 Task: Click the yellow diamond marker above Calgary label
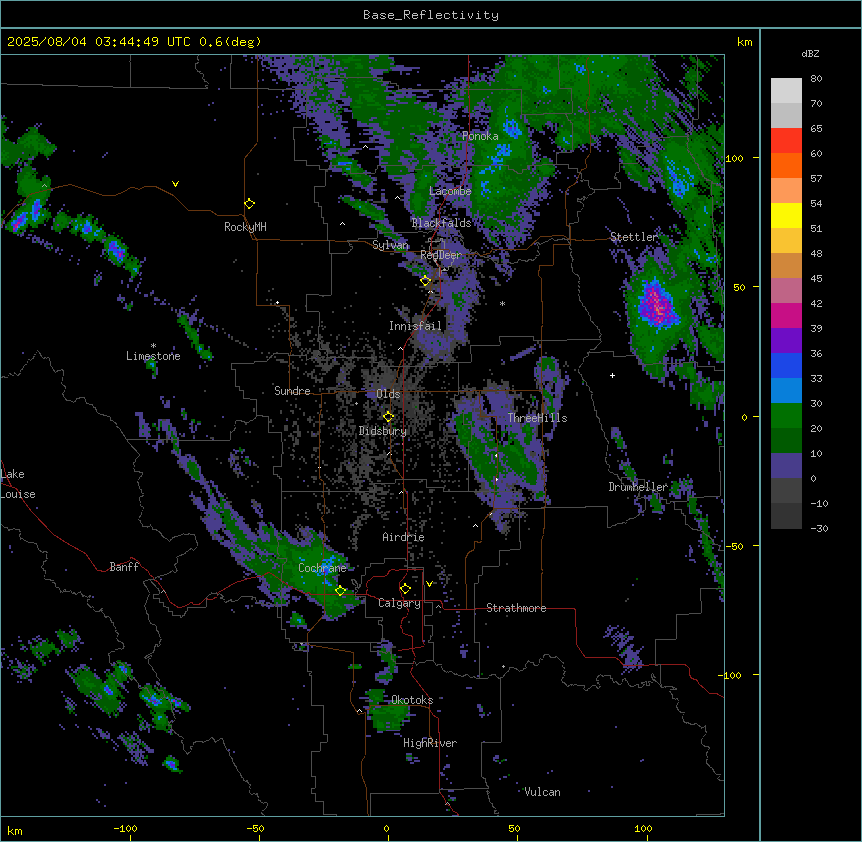(405, 589)
